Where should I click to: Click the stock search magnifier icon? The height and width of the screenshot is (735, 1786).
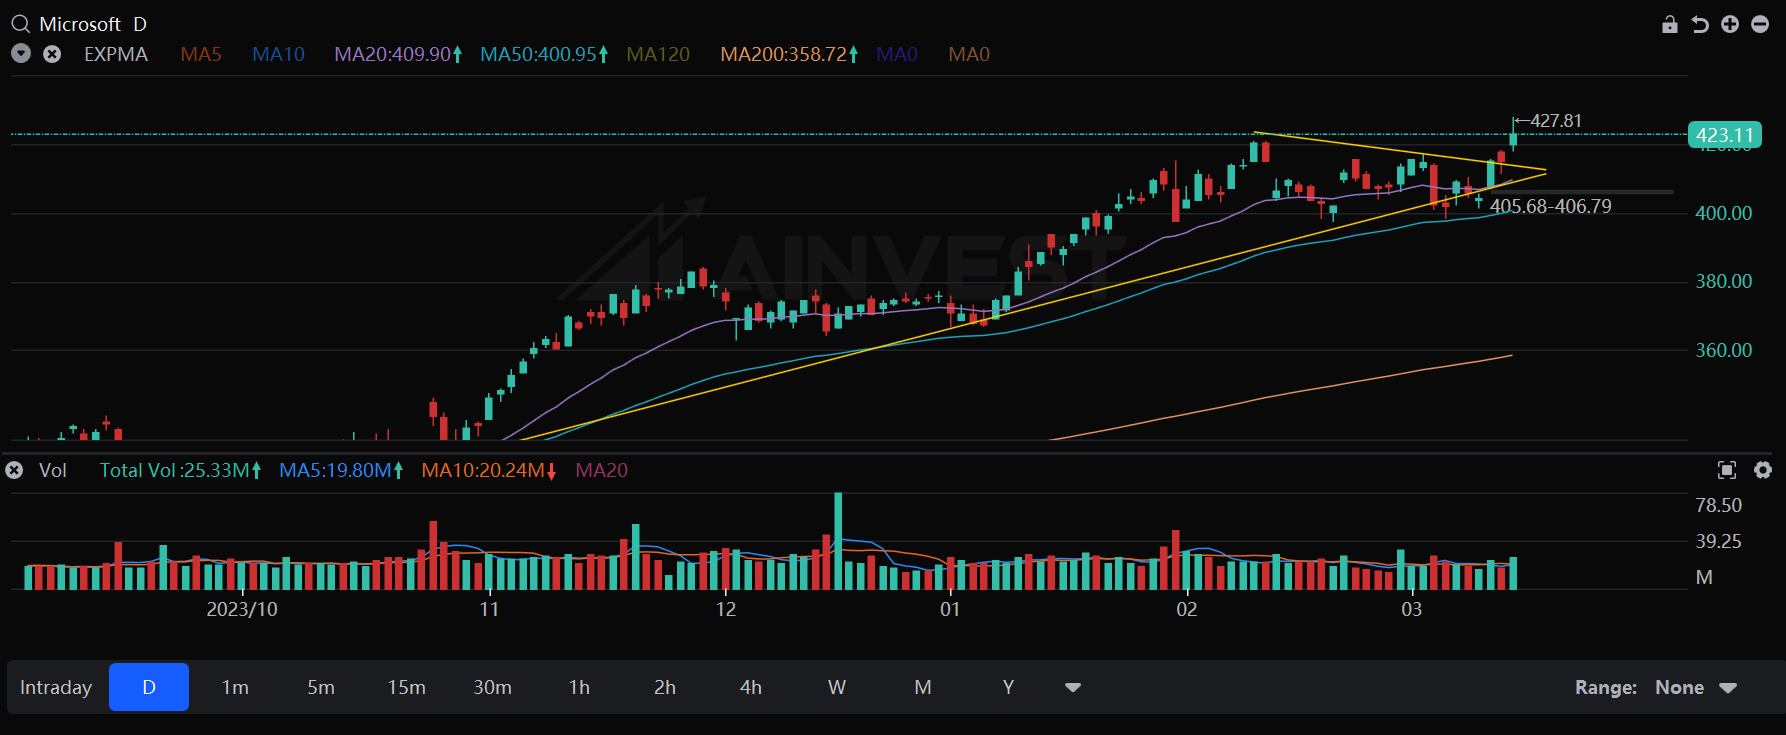tap(20, 24)
